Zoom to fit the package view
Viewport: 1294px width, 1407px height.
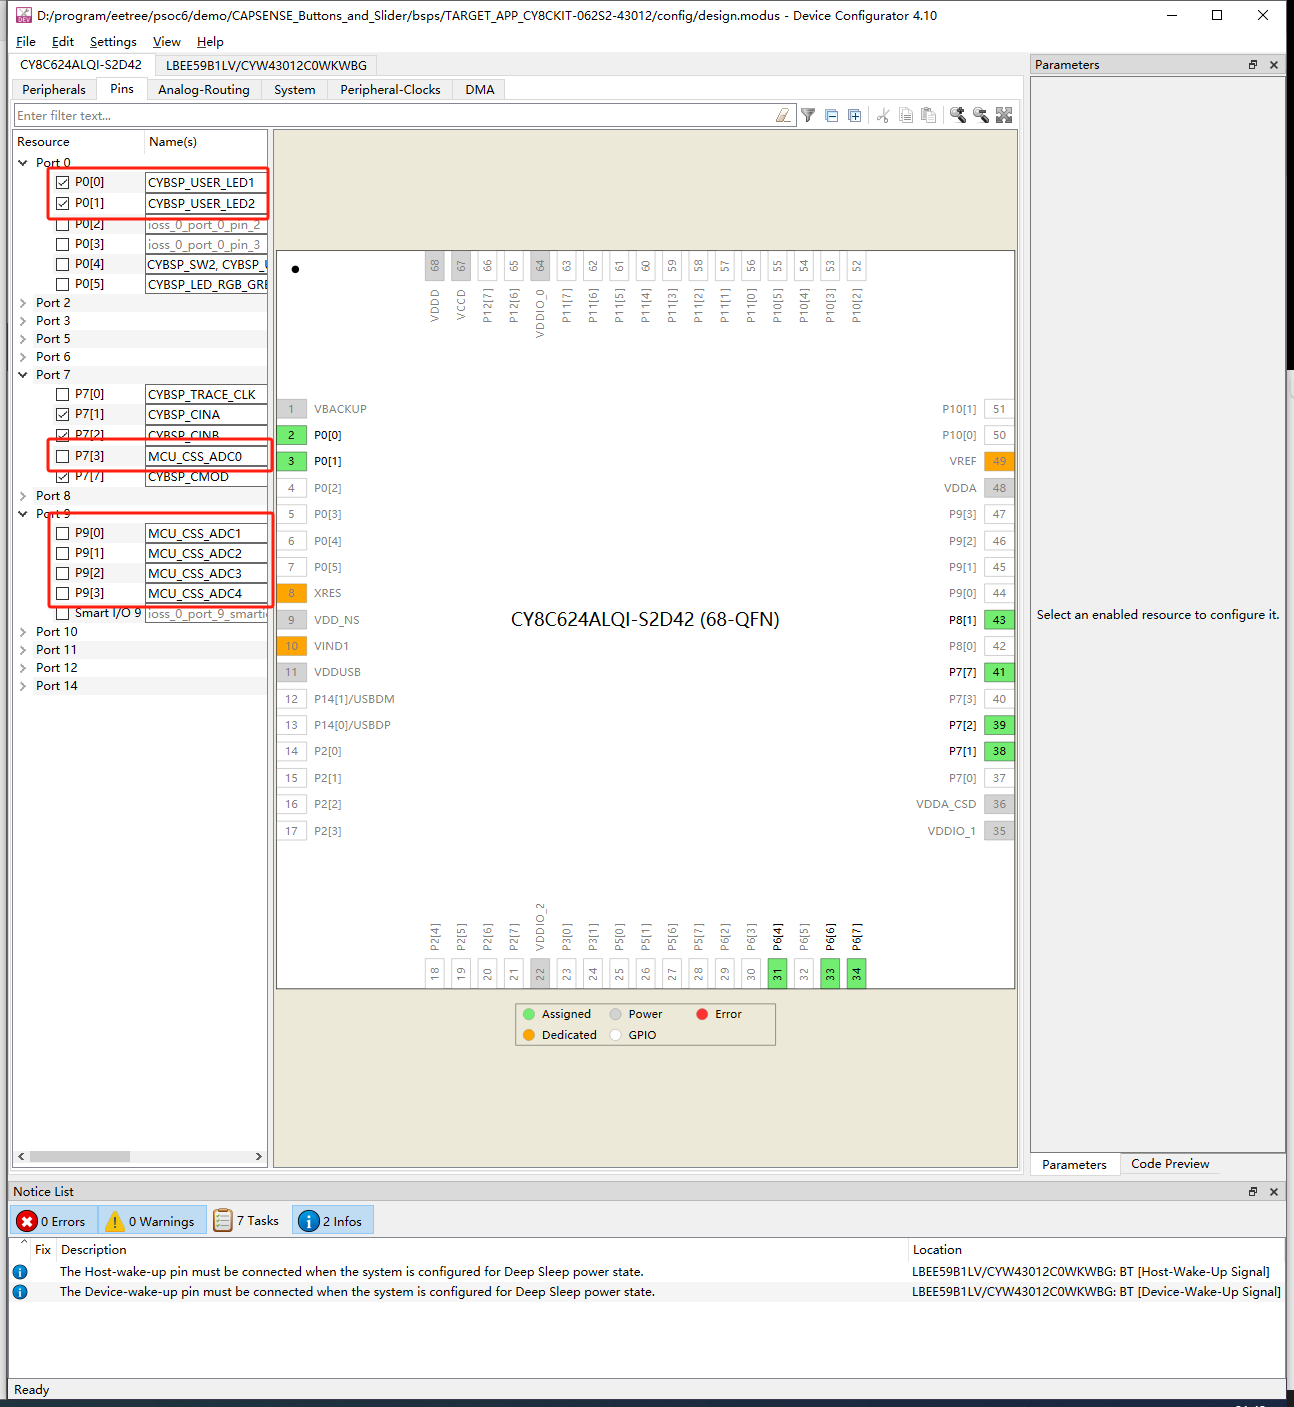pos(1004,115)
